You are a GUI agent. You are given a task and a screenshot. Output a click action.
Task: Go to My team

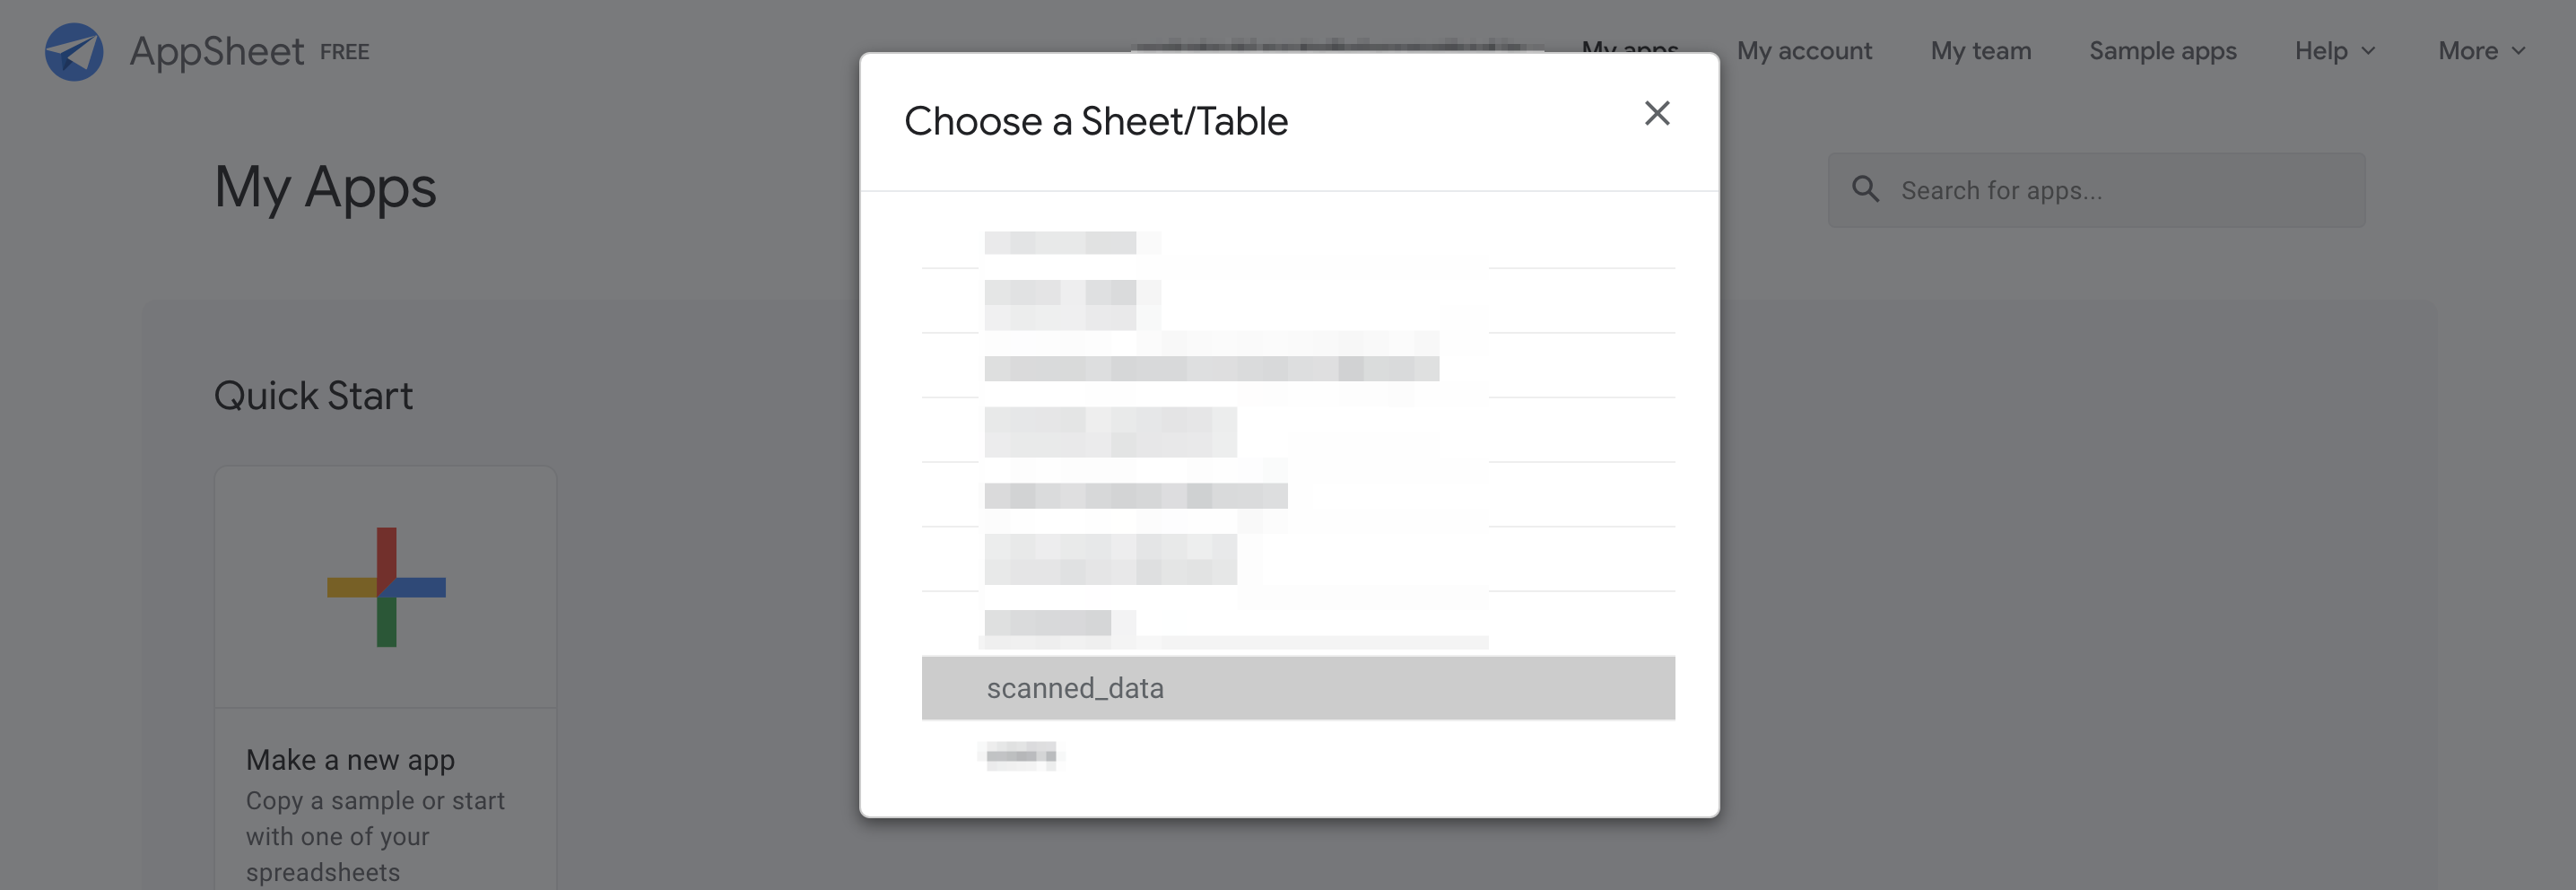click(1980, 51)
